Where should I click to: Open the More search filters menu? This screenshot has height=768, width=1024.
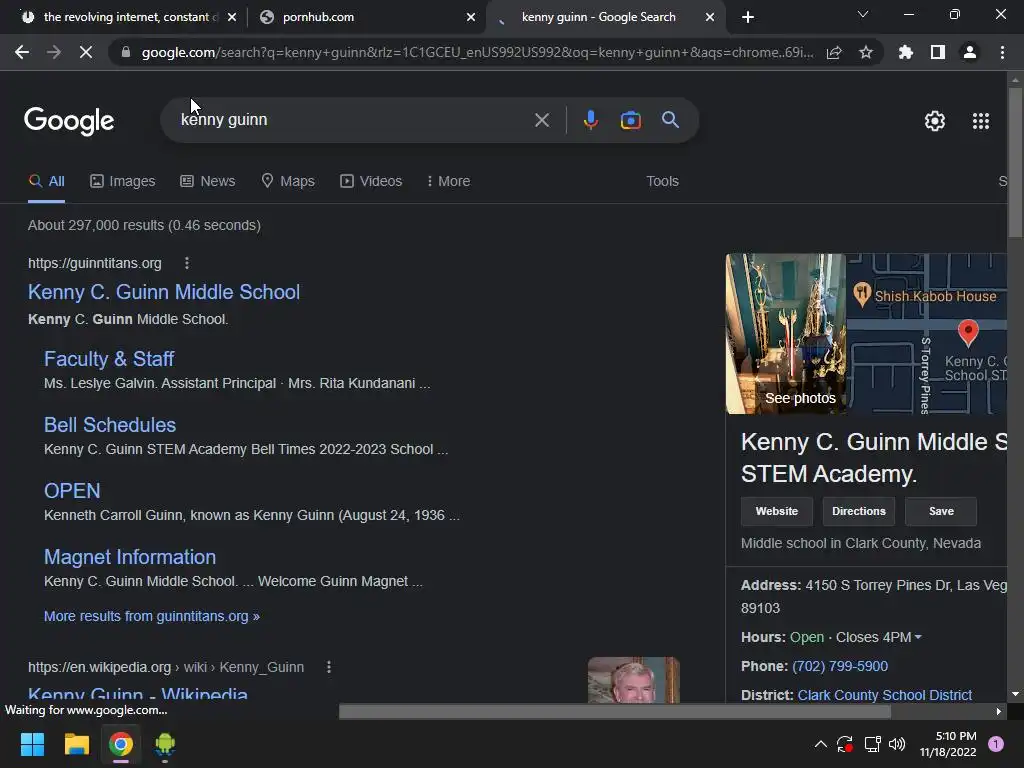click(448, 181)
